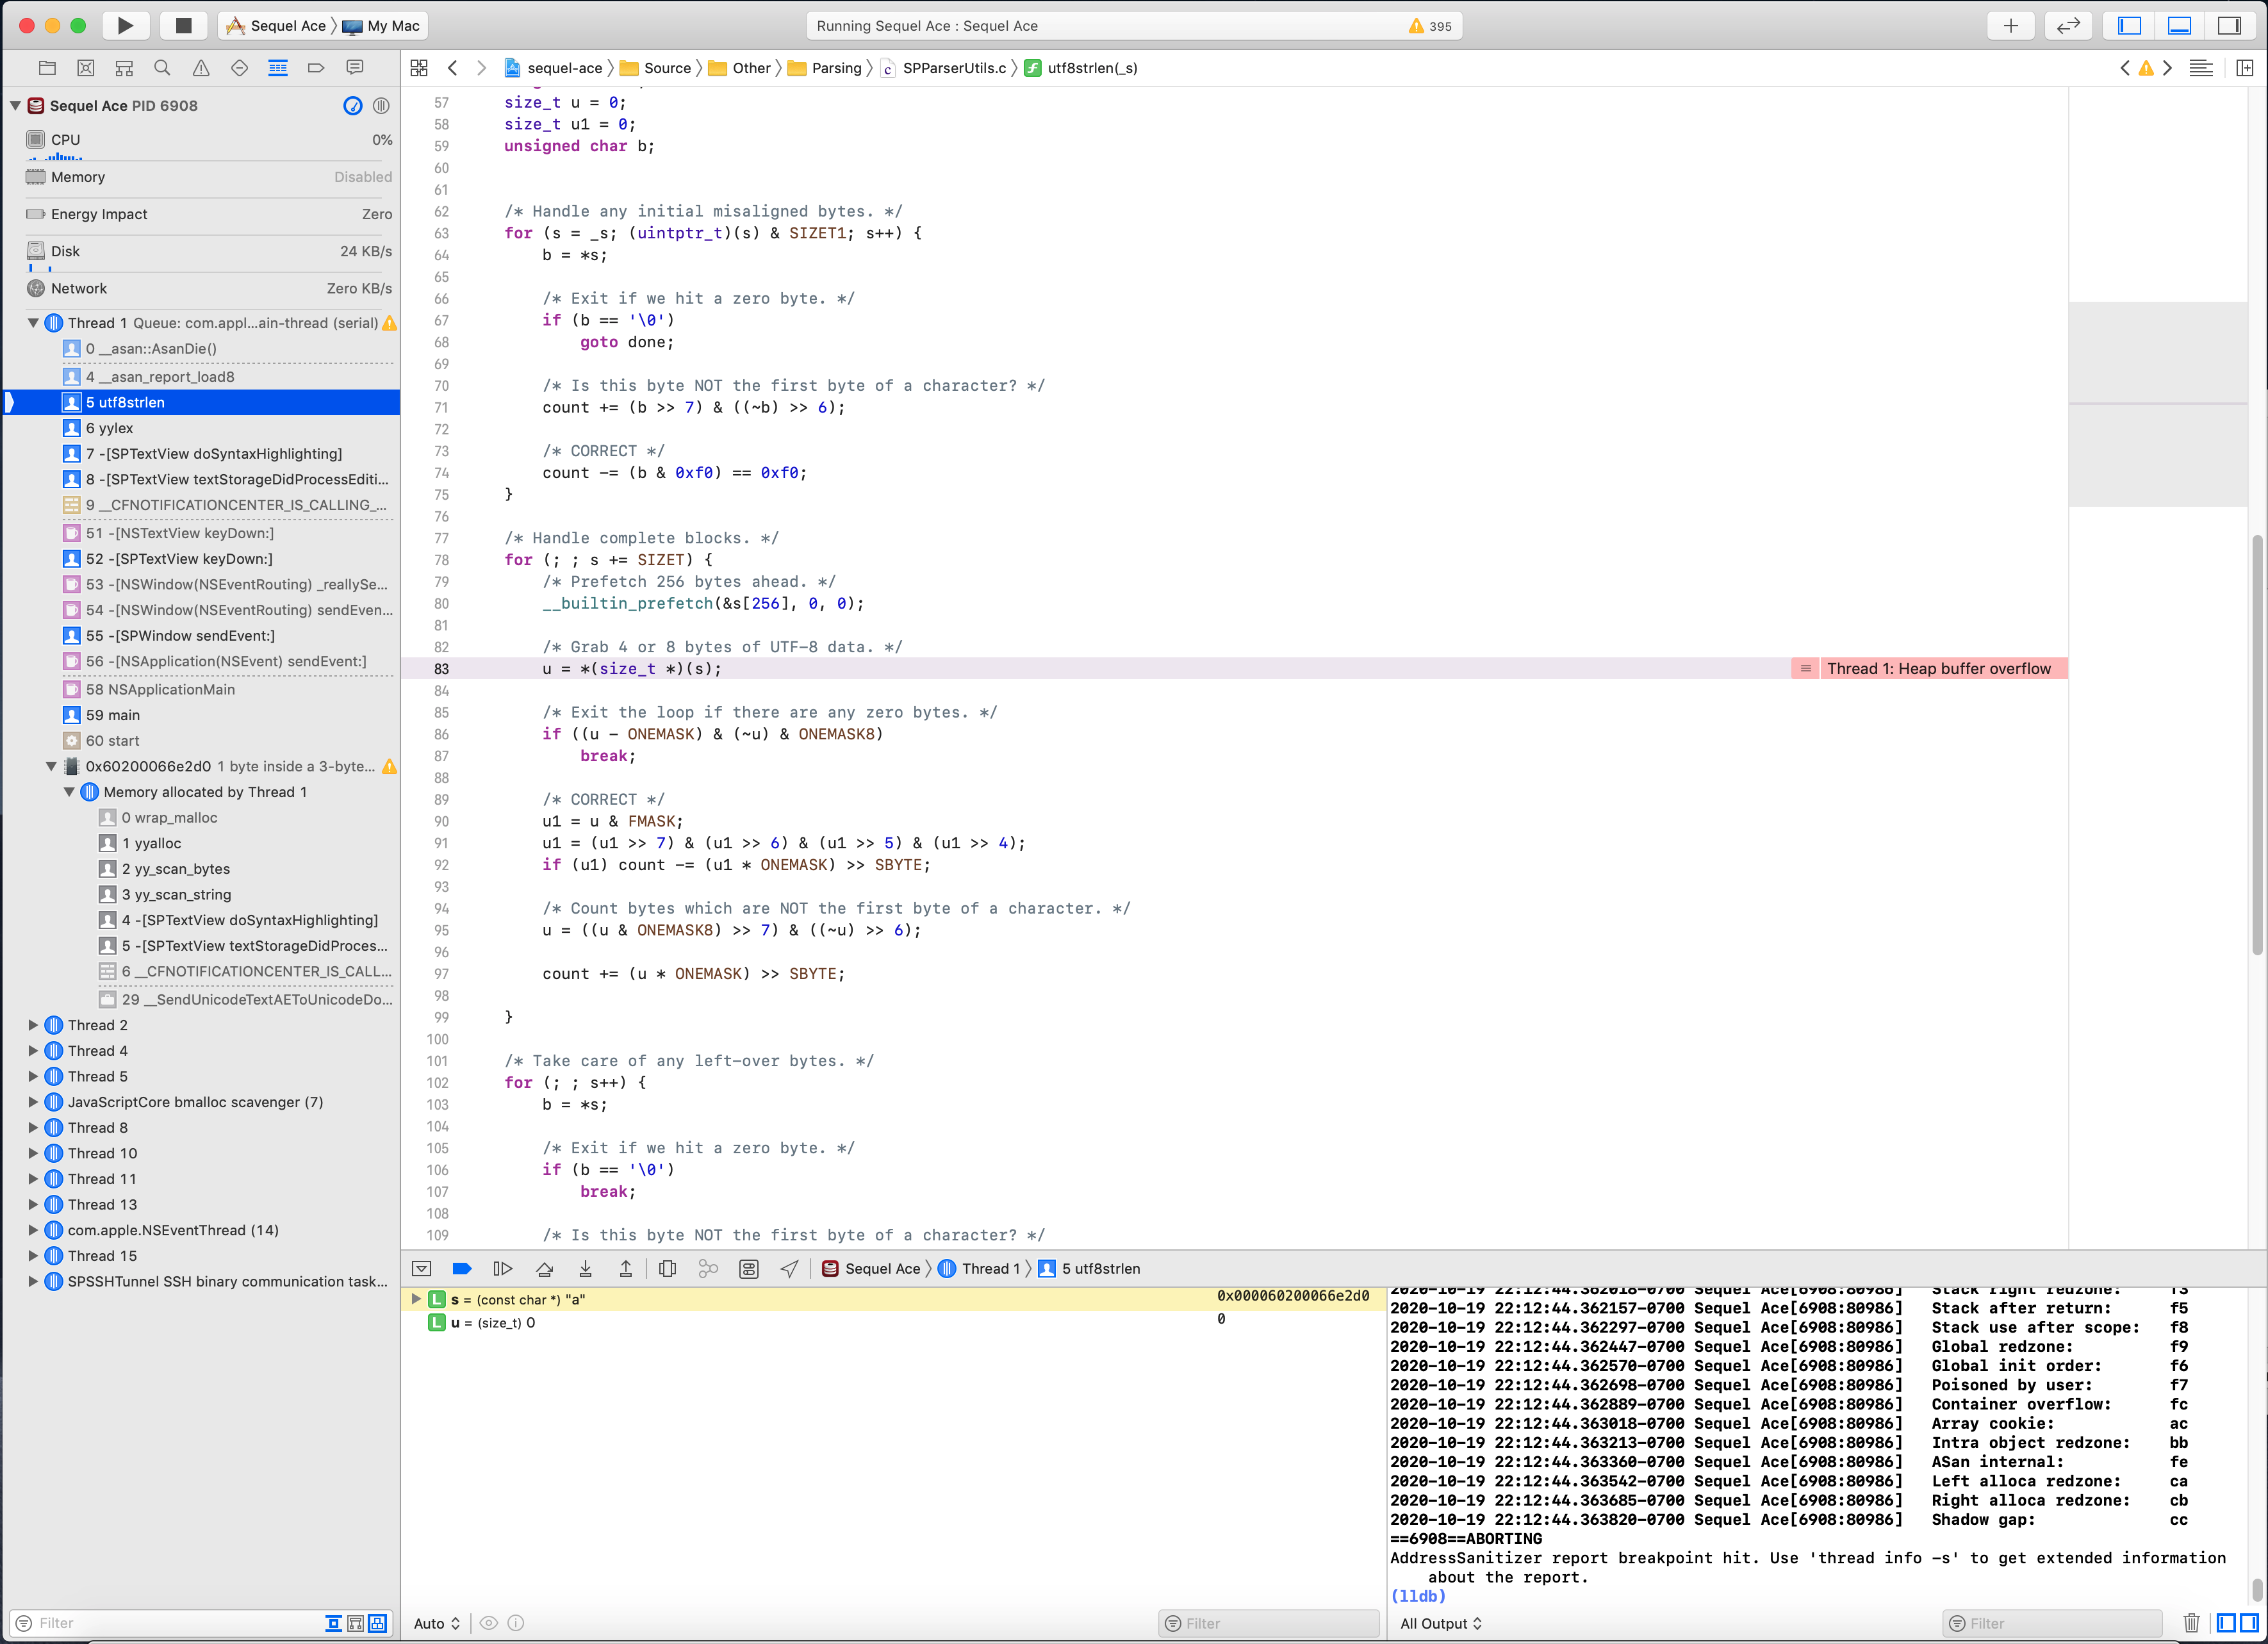This screenshot has width=2268, height=1644.
Task: Select the Source breadcrumb folder
Action: point(656,68)
